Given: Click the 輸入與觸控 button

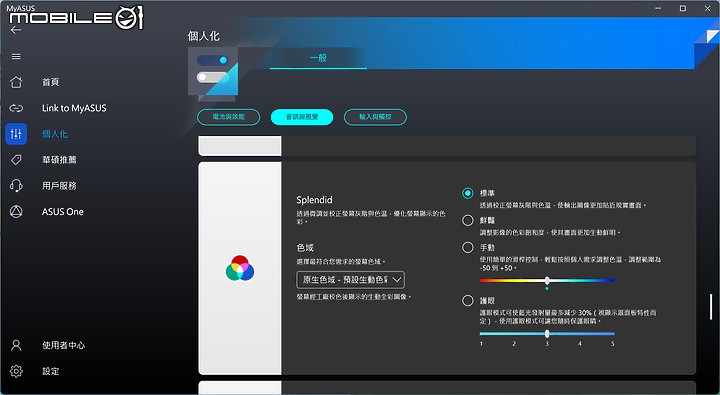Looking at the screenshot, I should tap(375, 117).
